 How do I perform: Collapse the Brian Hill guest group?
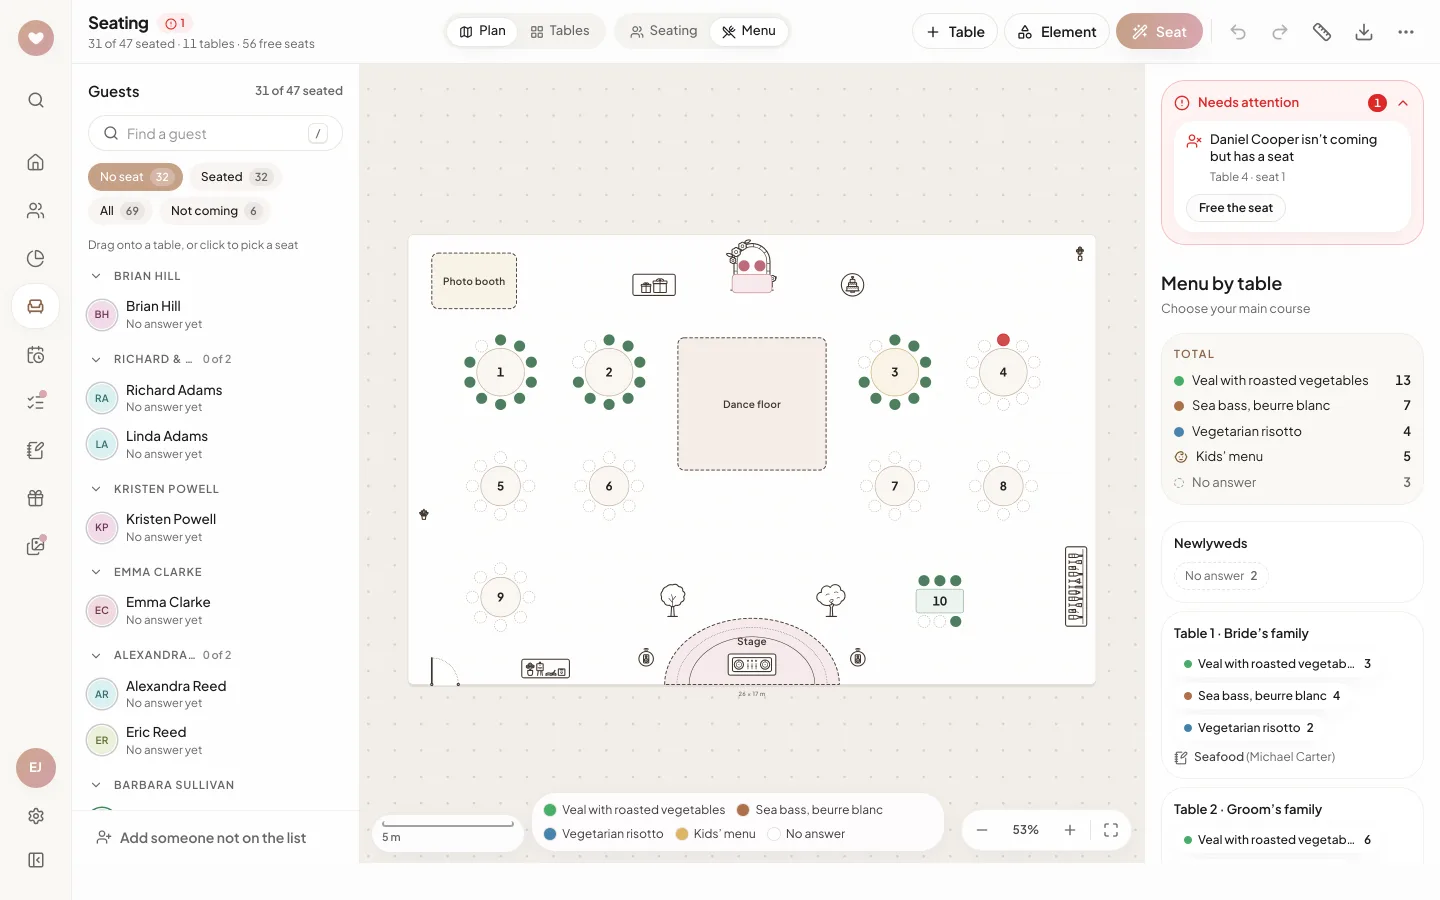click(x=96, y=276)
